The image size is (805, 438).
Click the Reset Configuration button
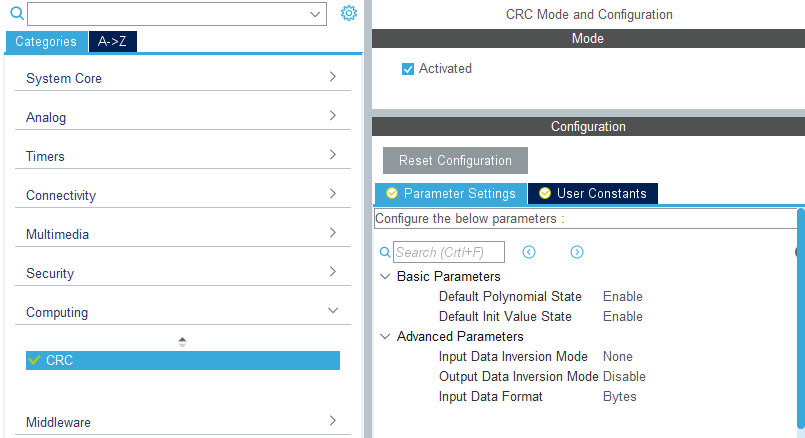[455, 160]
